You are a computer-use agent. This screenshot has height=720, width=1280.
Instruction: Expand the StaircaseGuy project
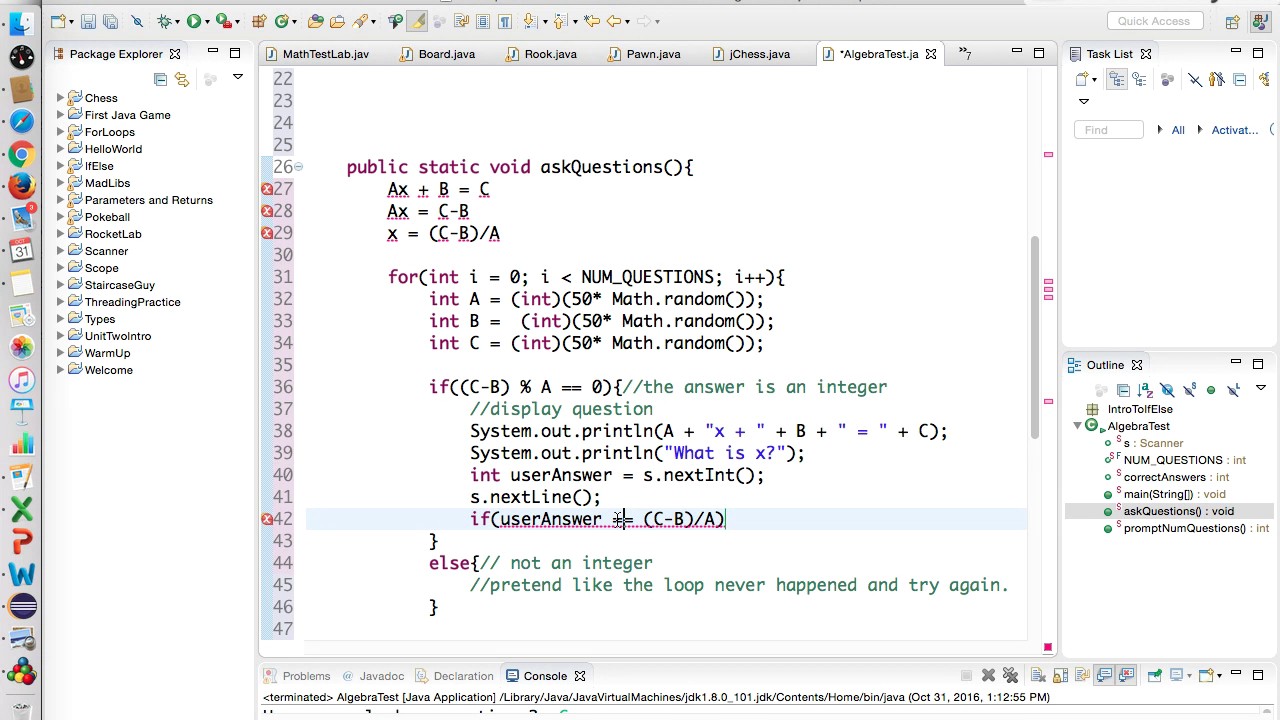click(x=60, y=285)
